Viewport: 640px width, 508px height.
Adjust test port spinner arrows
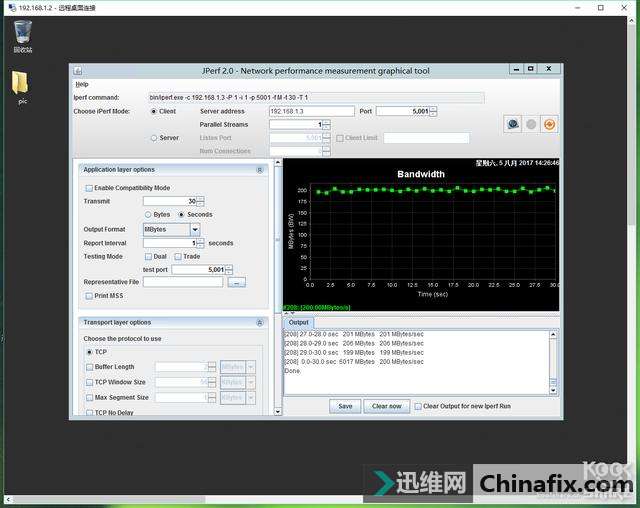point(229,270)
